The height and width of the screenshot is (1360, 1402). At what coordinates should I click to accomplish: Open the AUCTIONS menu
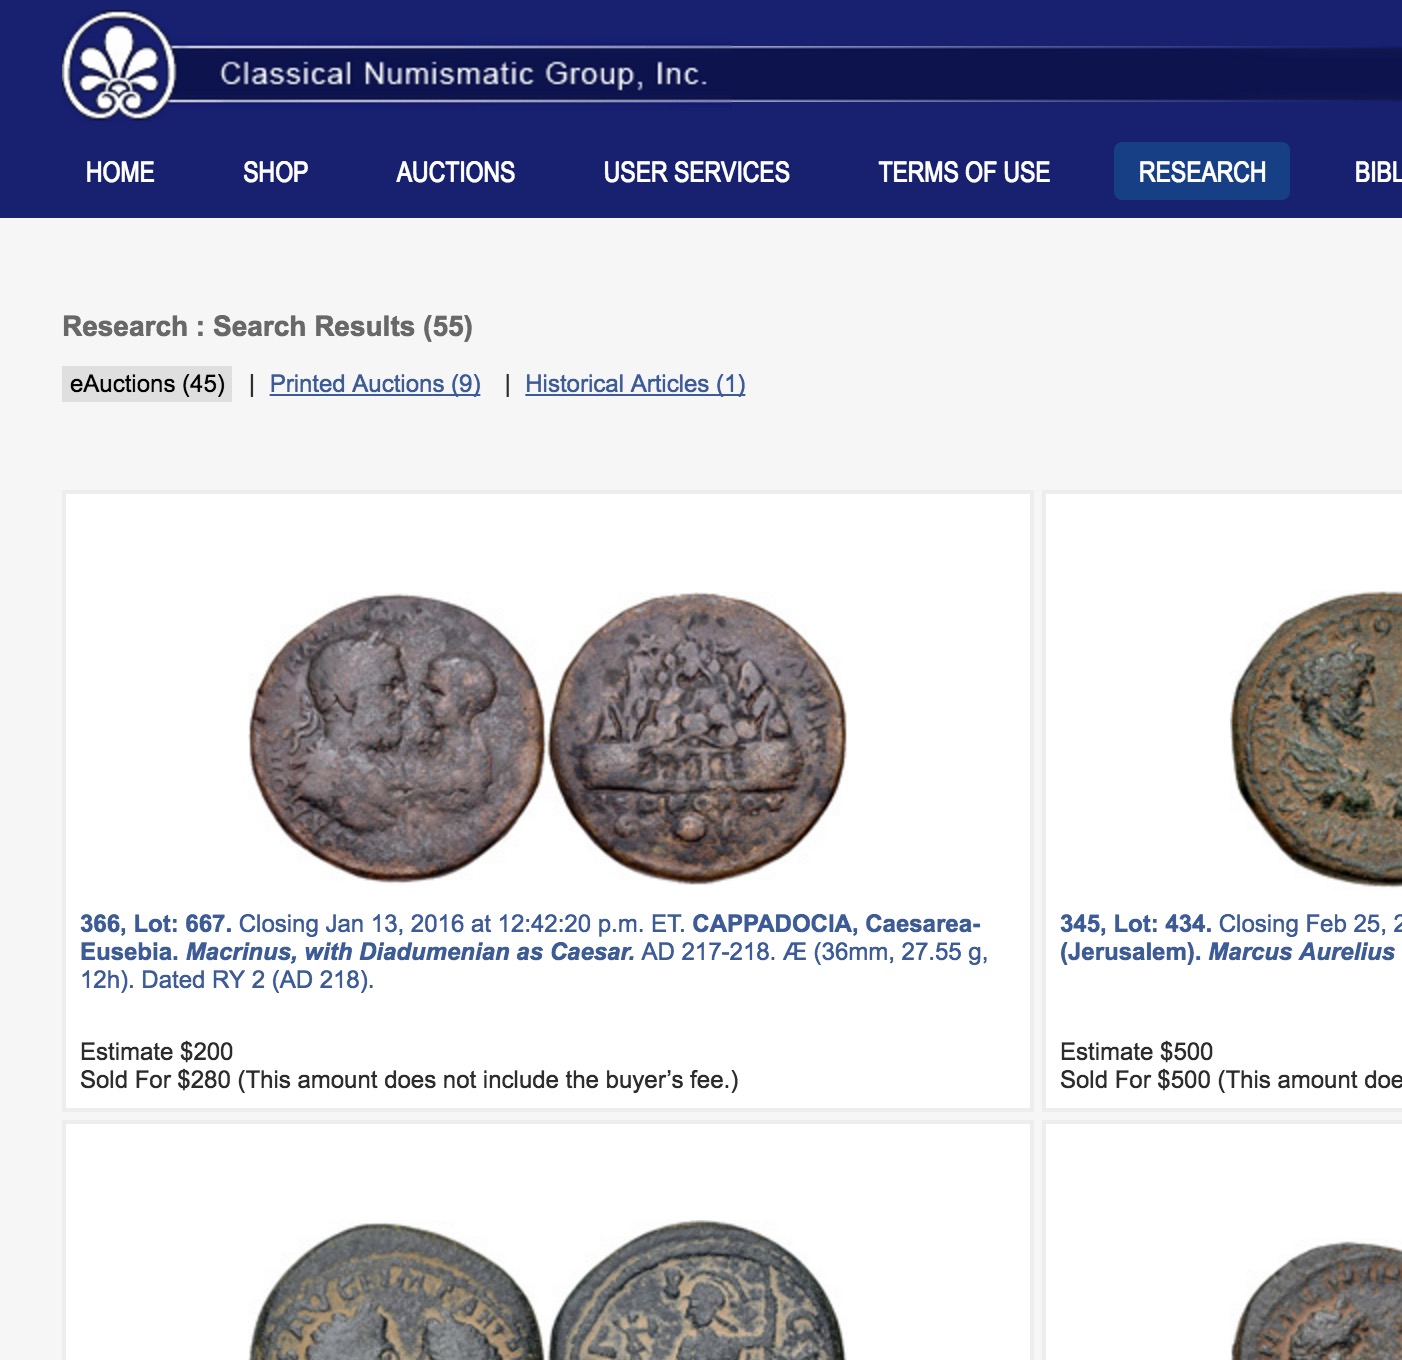[x=455, y=172]
